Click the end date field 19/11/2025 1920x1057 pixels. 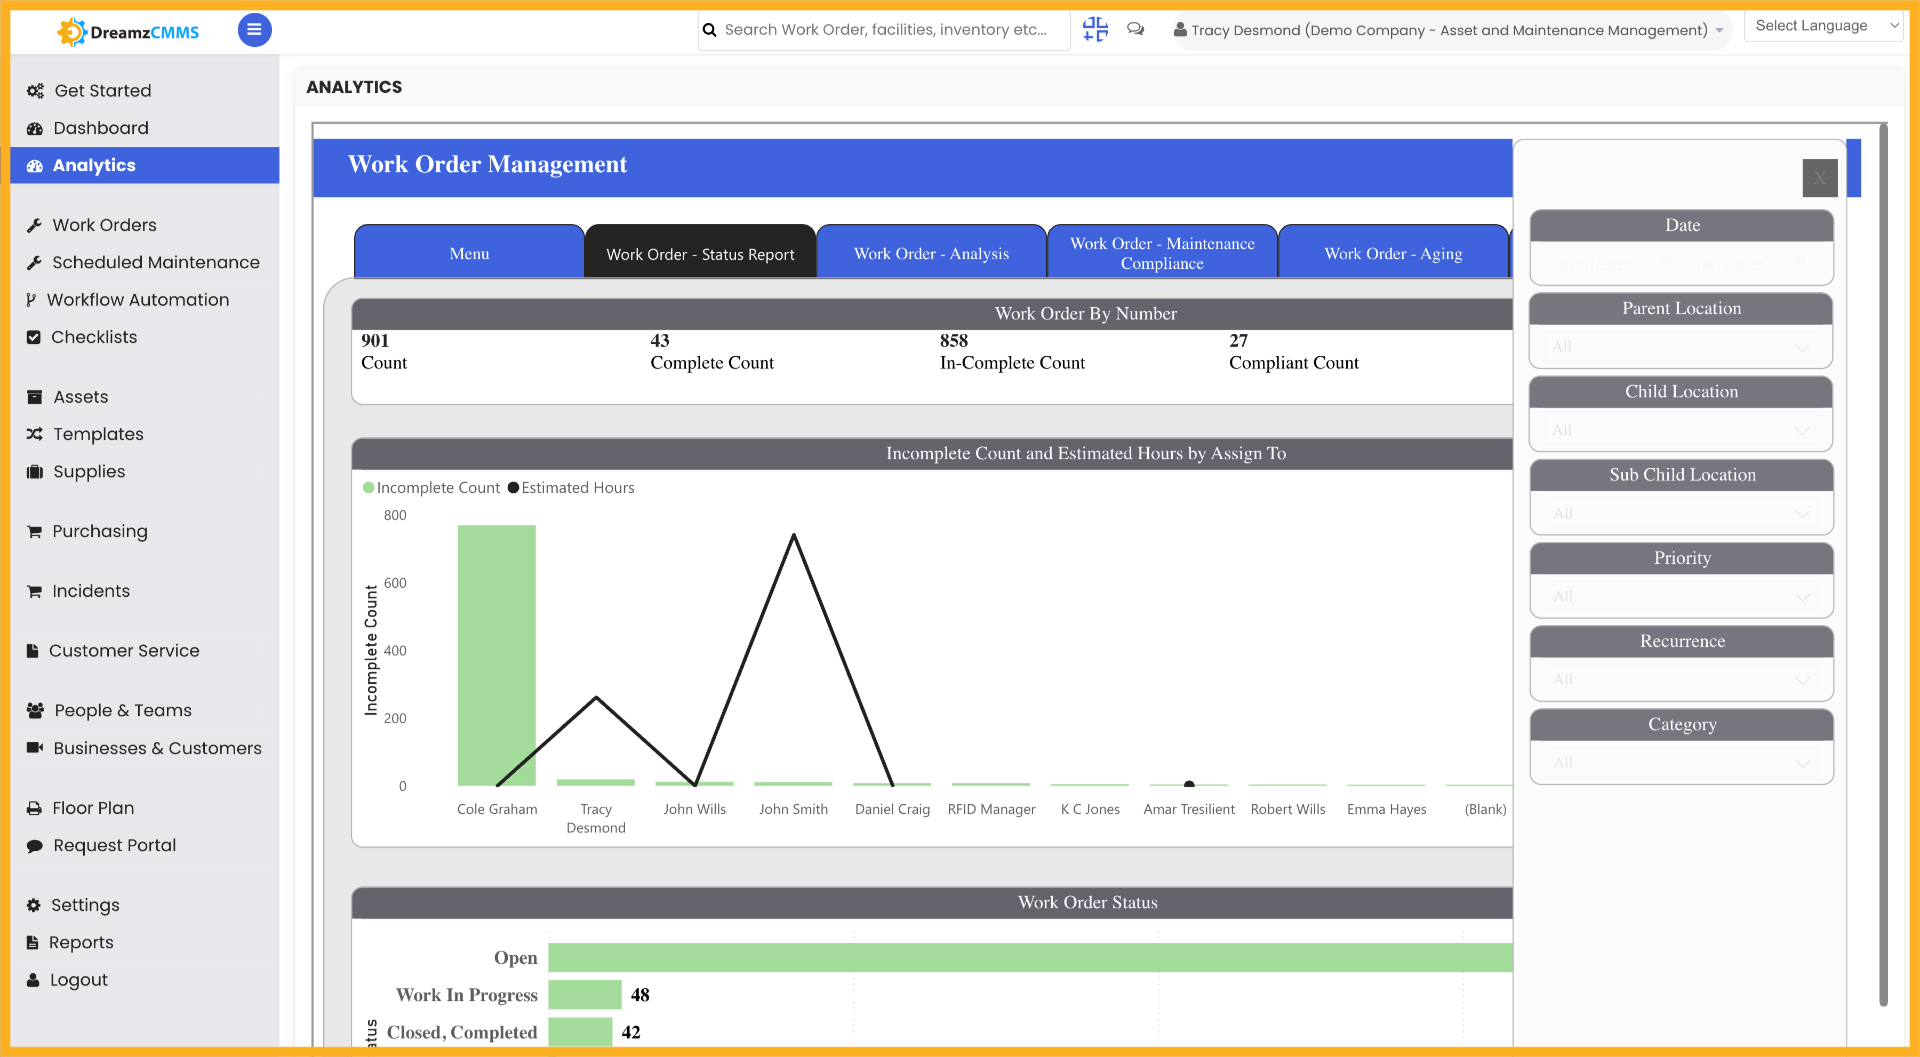click(1732, 265)
